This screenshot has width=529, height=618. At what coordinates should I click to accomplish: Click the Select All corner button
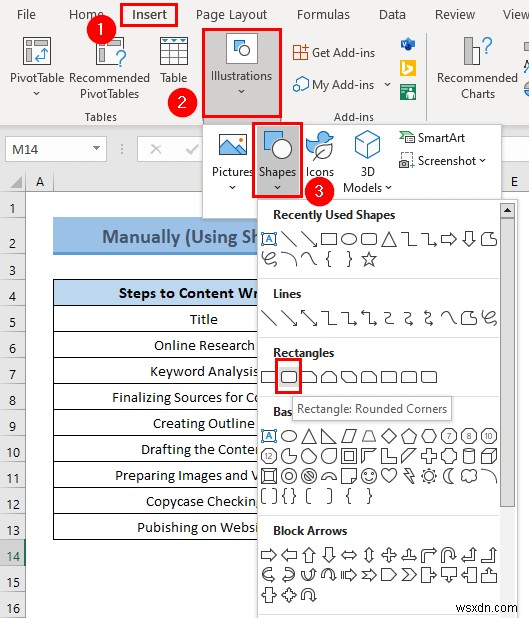(x=16, y=182)
